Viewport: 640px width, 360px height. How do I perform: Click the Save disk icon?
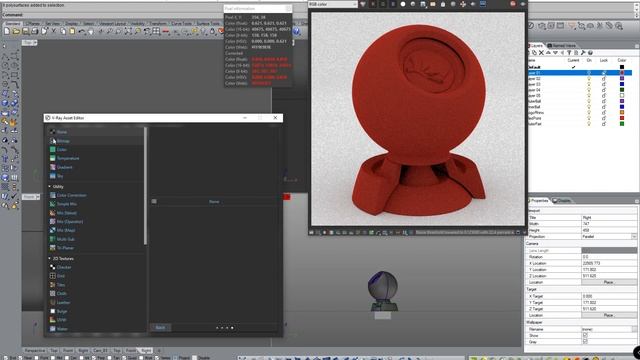(x=25, y=31)
